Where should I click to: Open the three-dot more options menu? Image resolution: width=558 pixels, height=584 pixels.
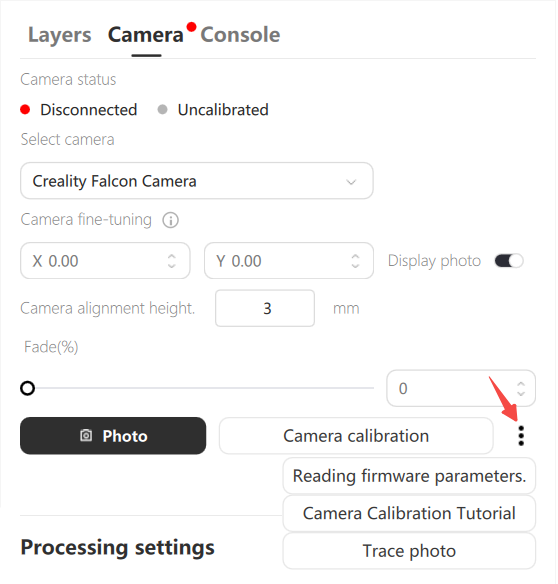(x=521, y=436)
